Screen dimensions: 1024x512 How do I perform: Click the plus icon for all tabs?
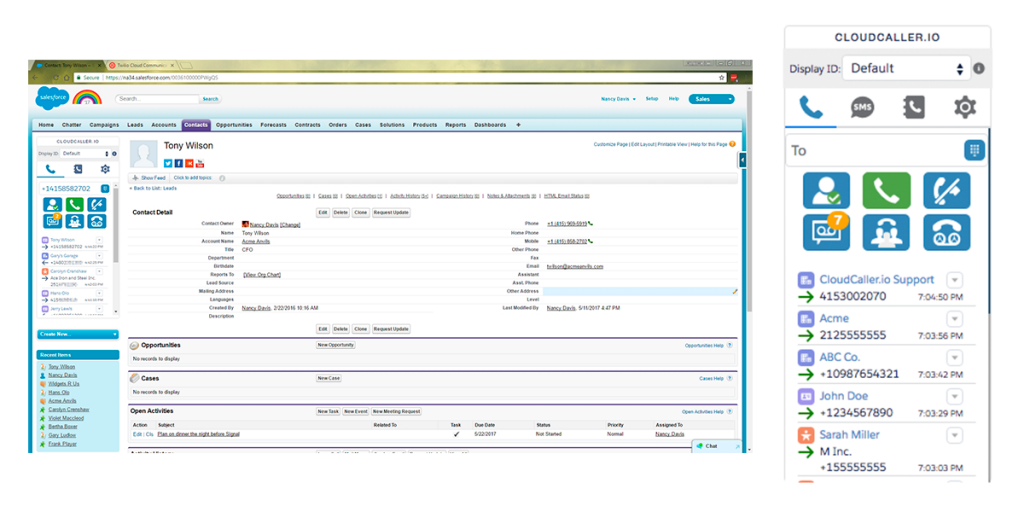(519, 125)
